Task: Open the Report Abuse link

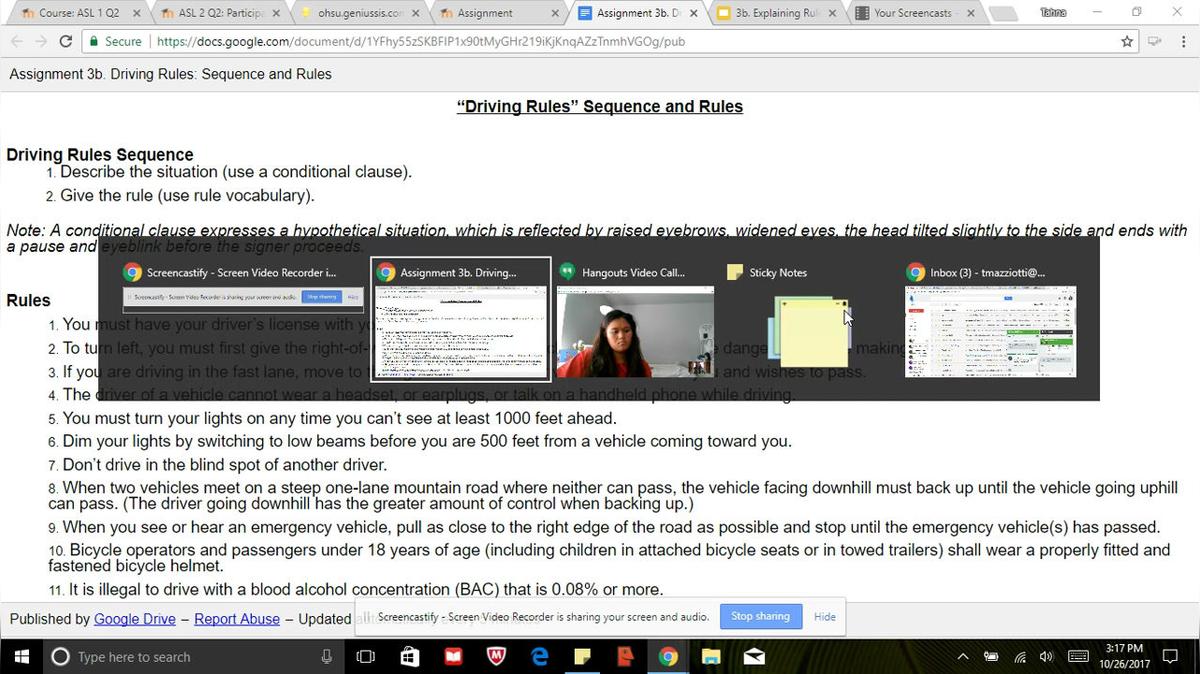Action: (237, 619)
